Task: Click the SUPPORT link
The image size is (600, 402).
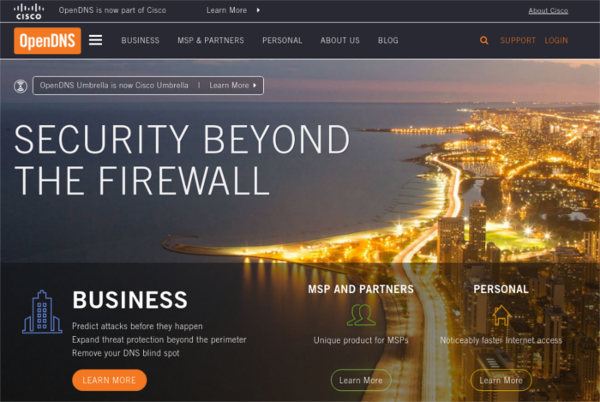Action: (518, 41)
